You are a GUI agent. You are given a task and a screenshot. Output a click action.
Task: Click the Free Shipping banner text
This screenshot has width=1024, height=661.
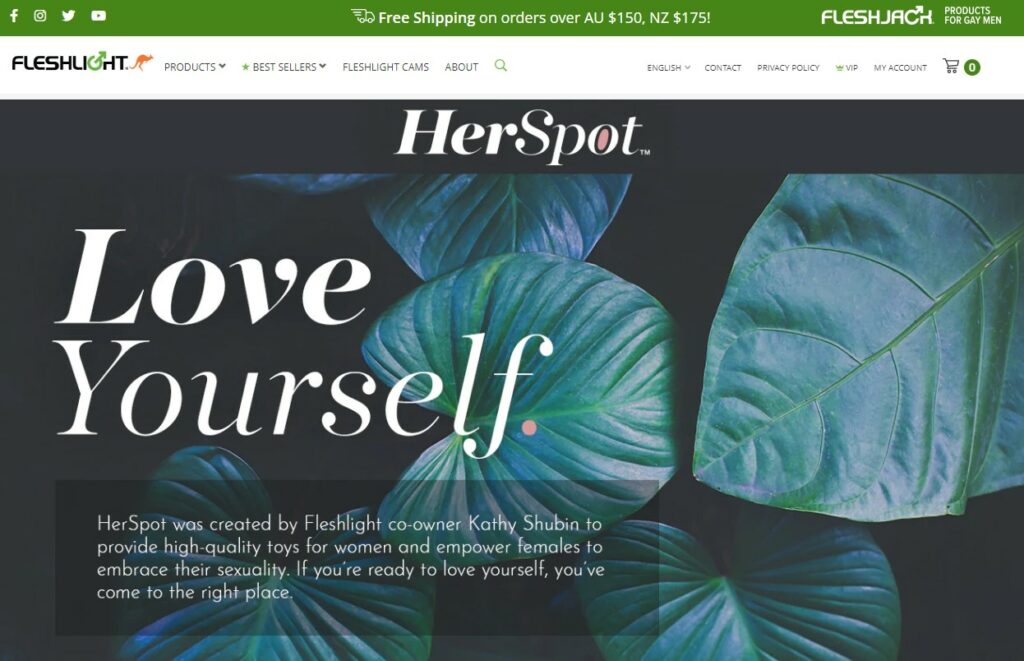(530, 17)
